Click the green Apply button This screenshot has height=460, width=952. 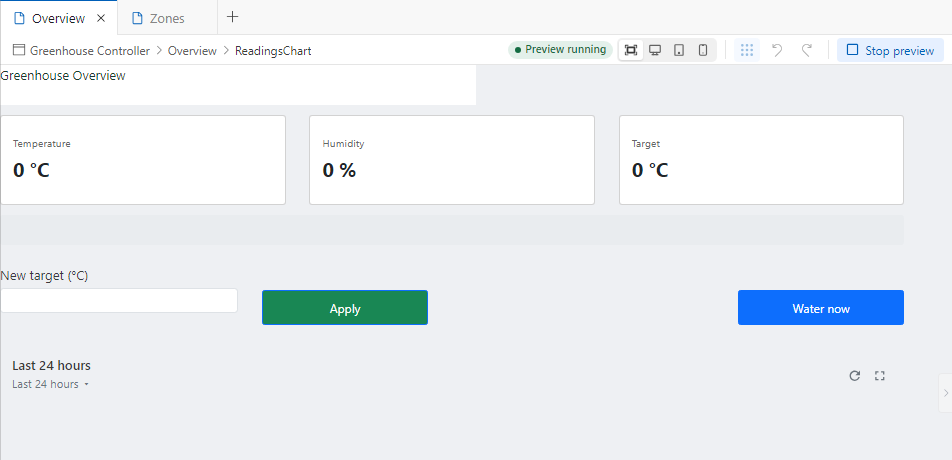click(x=345, y=308)
